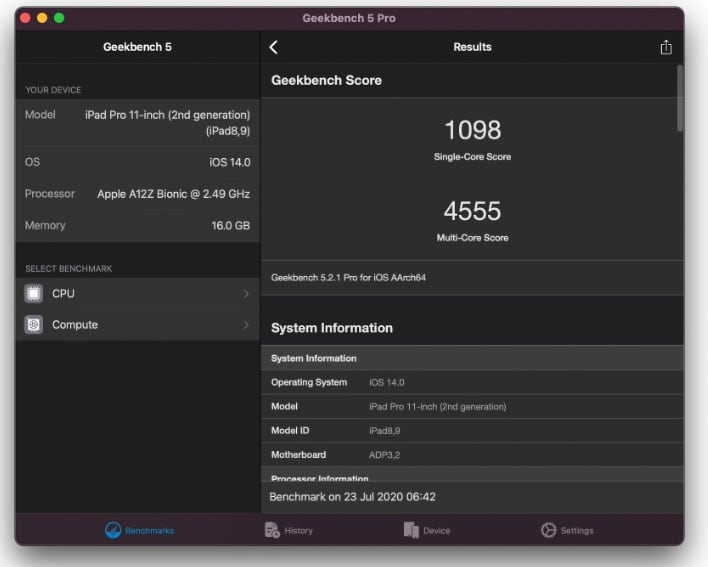Viewport: 708px width, 567px height.
Task: Click the 'System Information' table header row
Action: (x=472, y=358)
